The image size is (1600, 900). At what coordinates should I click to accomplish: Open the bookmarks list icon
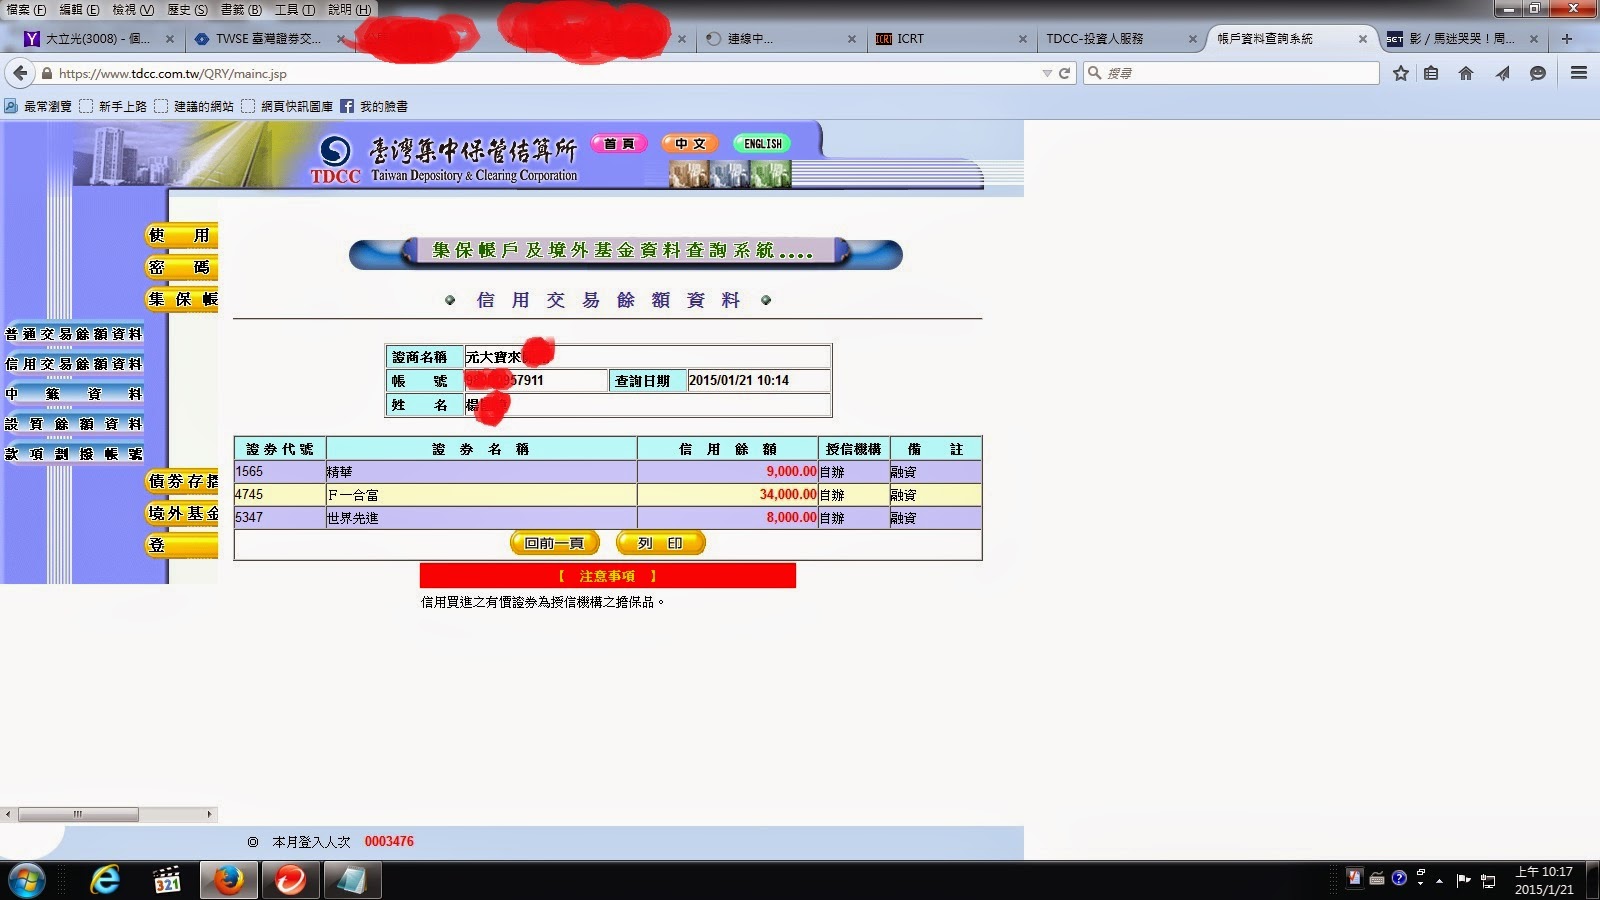point(1431,73)
